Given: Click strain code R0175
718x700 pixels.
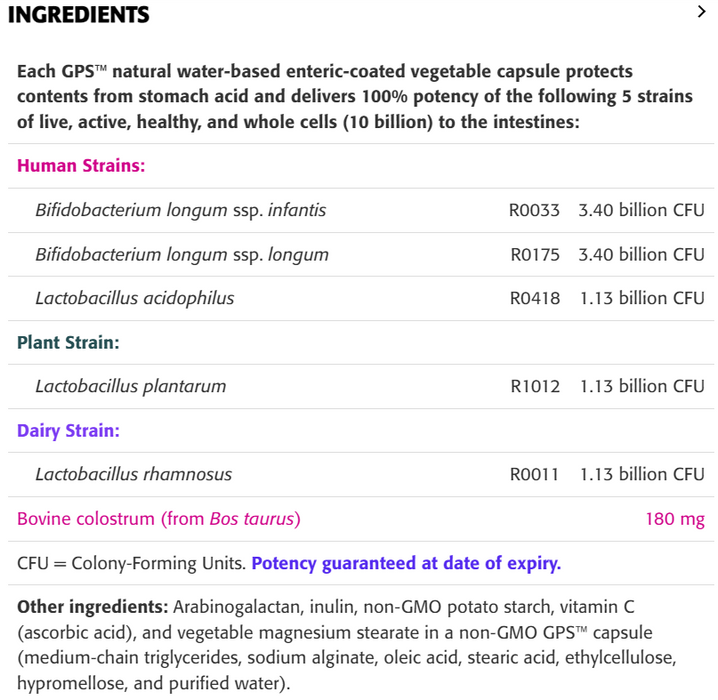Looking at the screenshot, I should click(535, 254).
